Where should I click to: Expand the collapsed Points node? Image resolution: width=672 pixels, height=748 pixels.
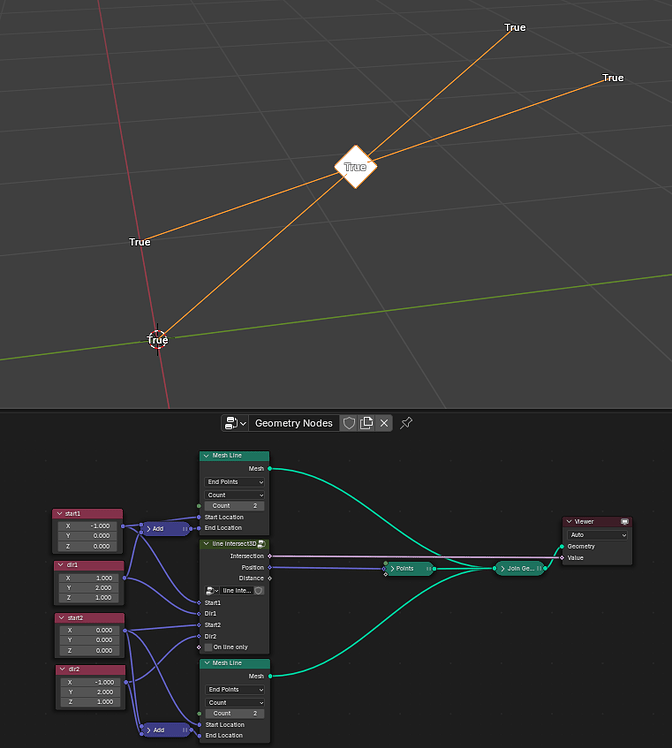coord(393,569)
